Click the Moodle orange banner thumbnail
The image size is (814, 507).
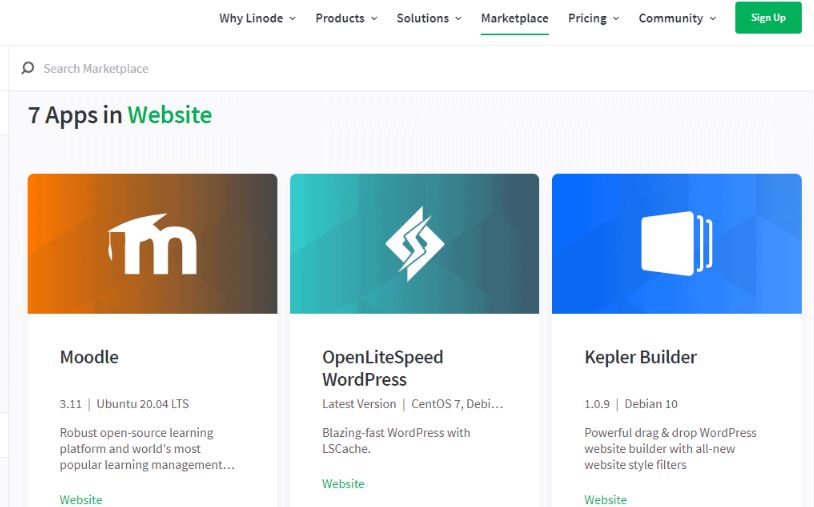pos(152,243)
